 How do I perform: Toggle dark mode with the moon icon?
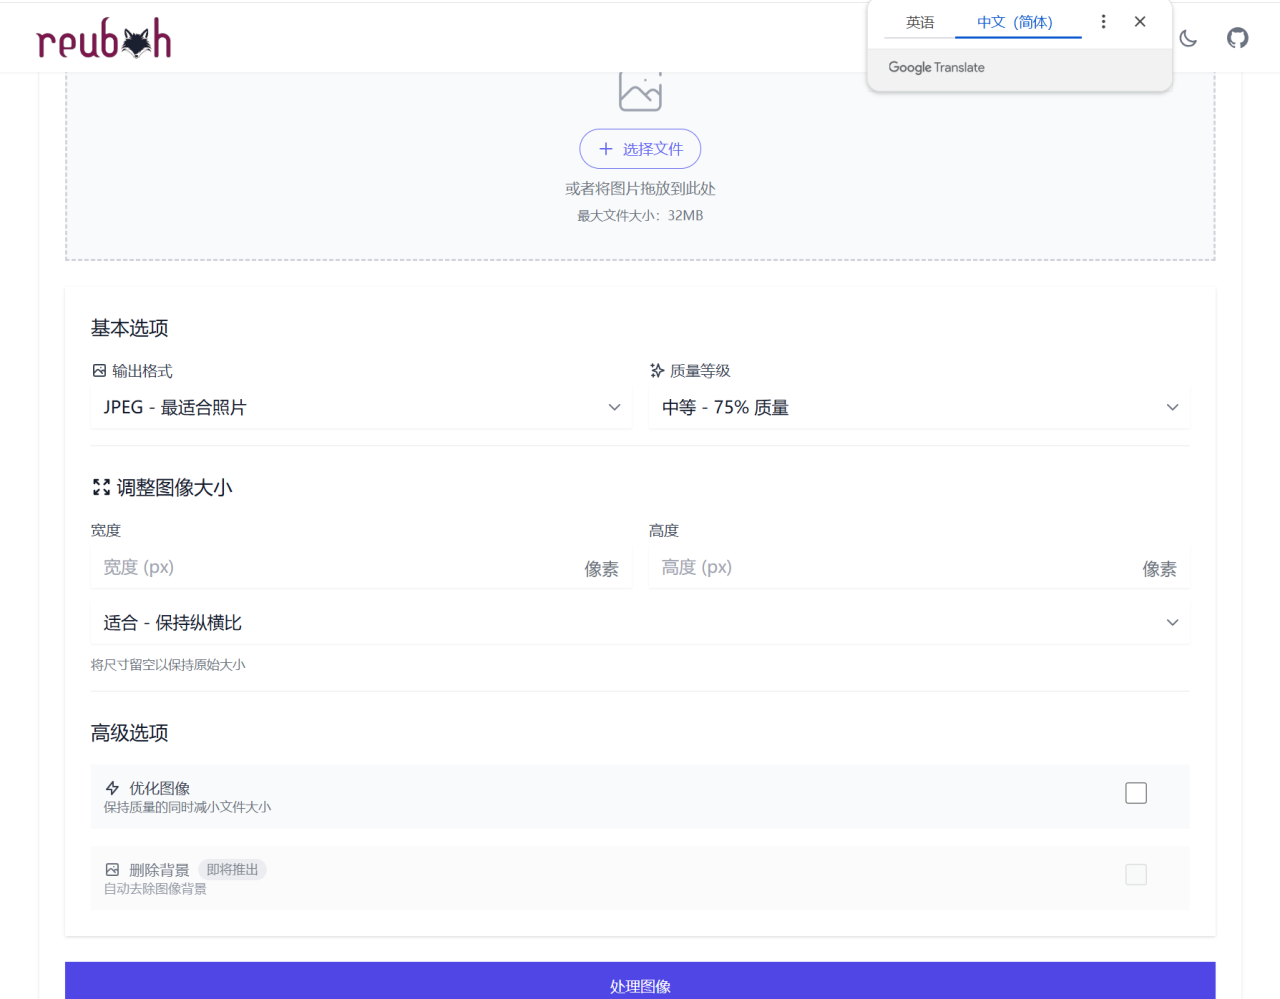[x=1187, y=38]
